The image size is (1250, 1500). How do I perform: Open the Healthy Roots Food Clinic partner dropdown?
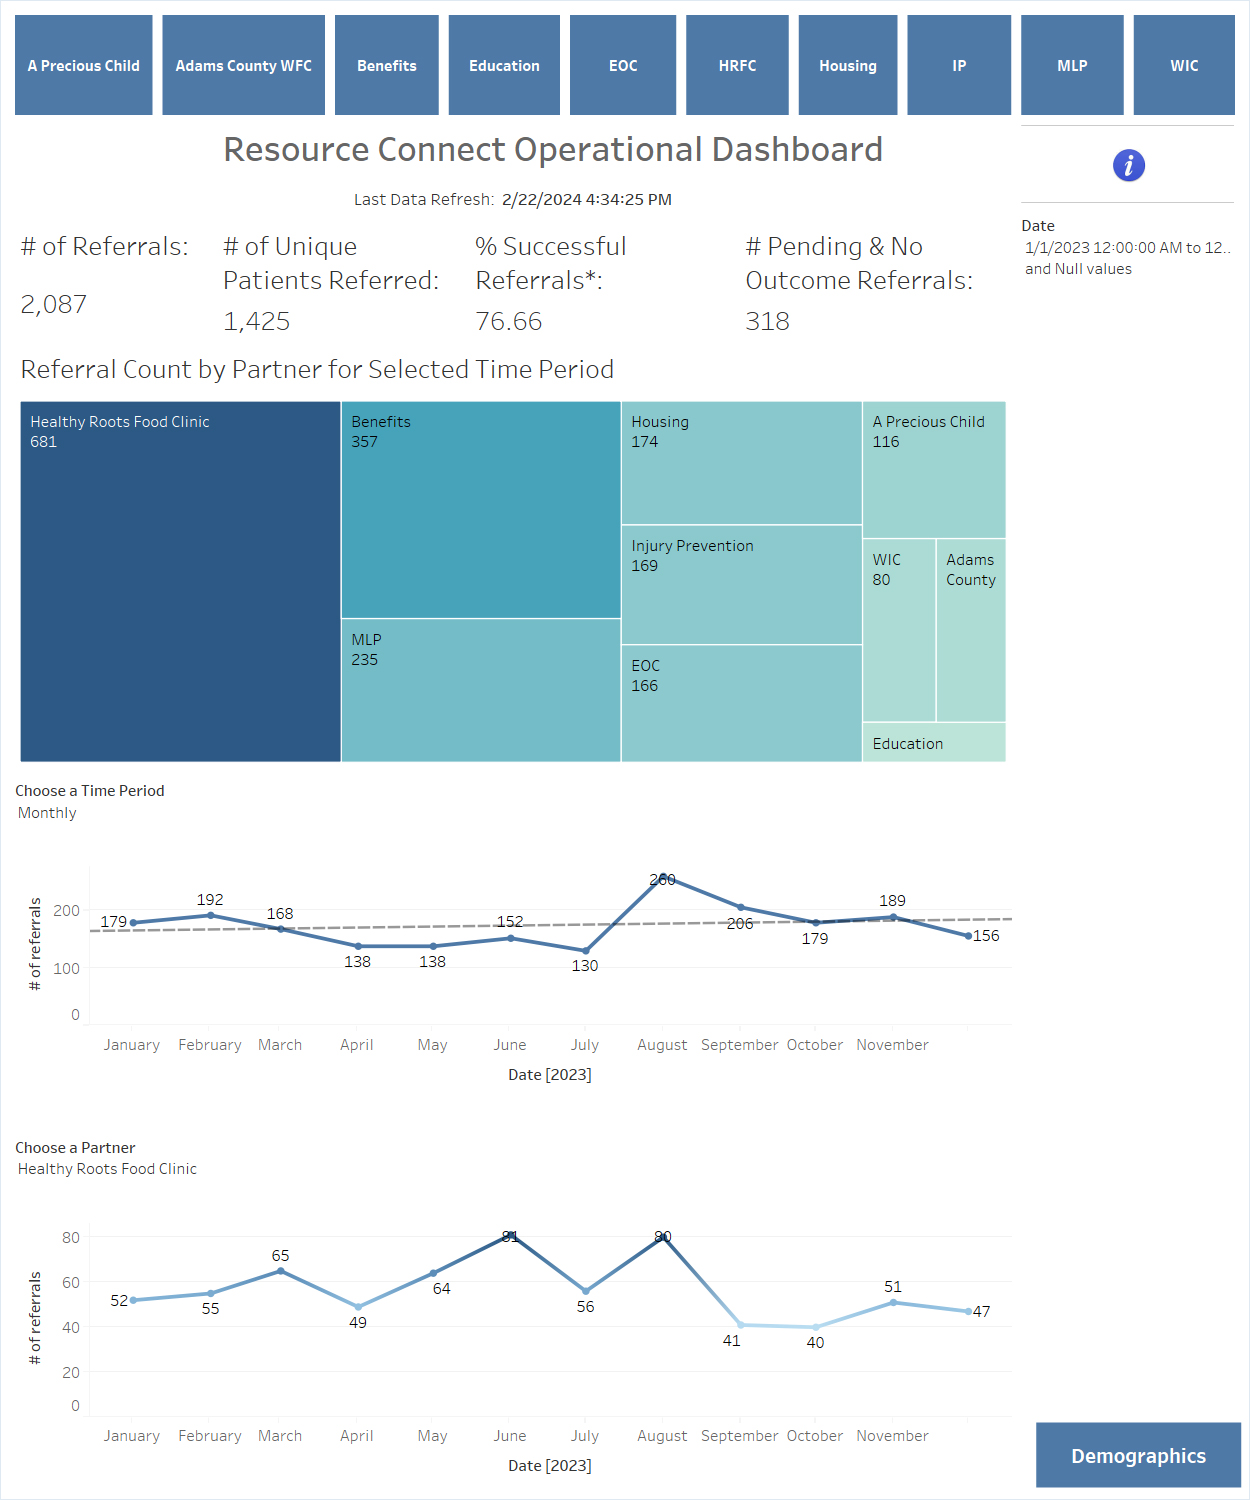click(108, 1169)
